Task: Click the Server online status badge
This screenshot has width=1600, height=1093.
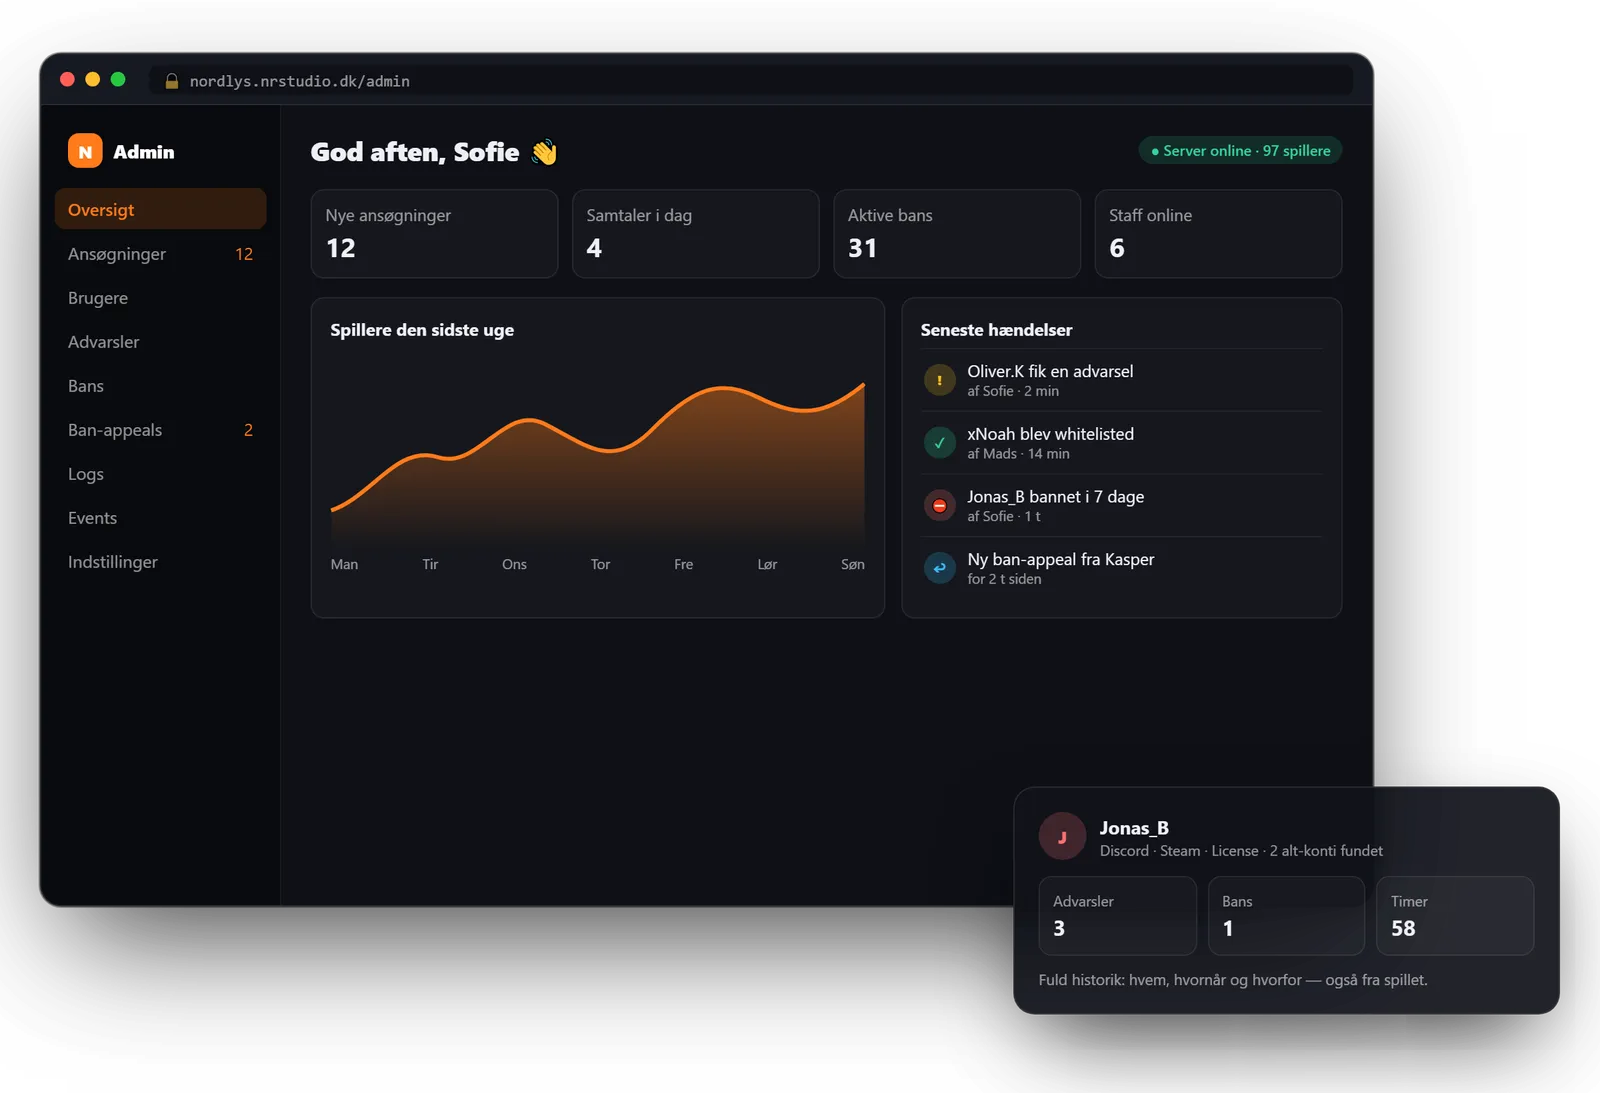Action: [x=1240, y=151]
